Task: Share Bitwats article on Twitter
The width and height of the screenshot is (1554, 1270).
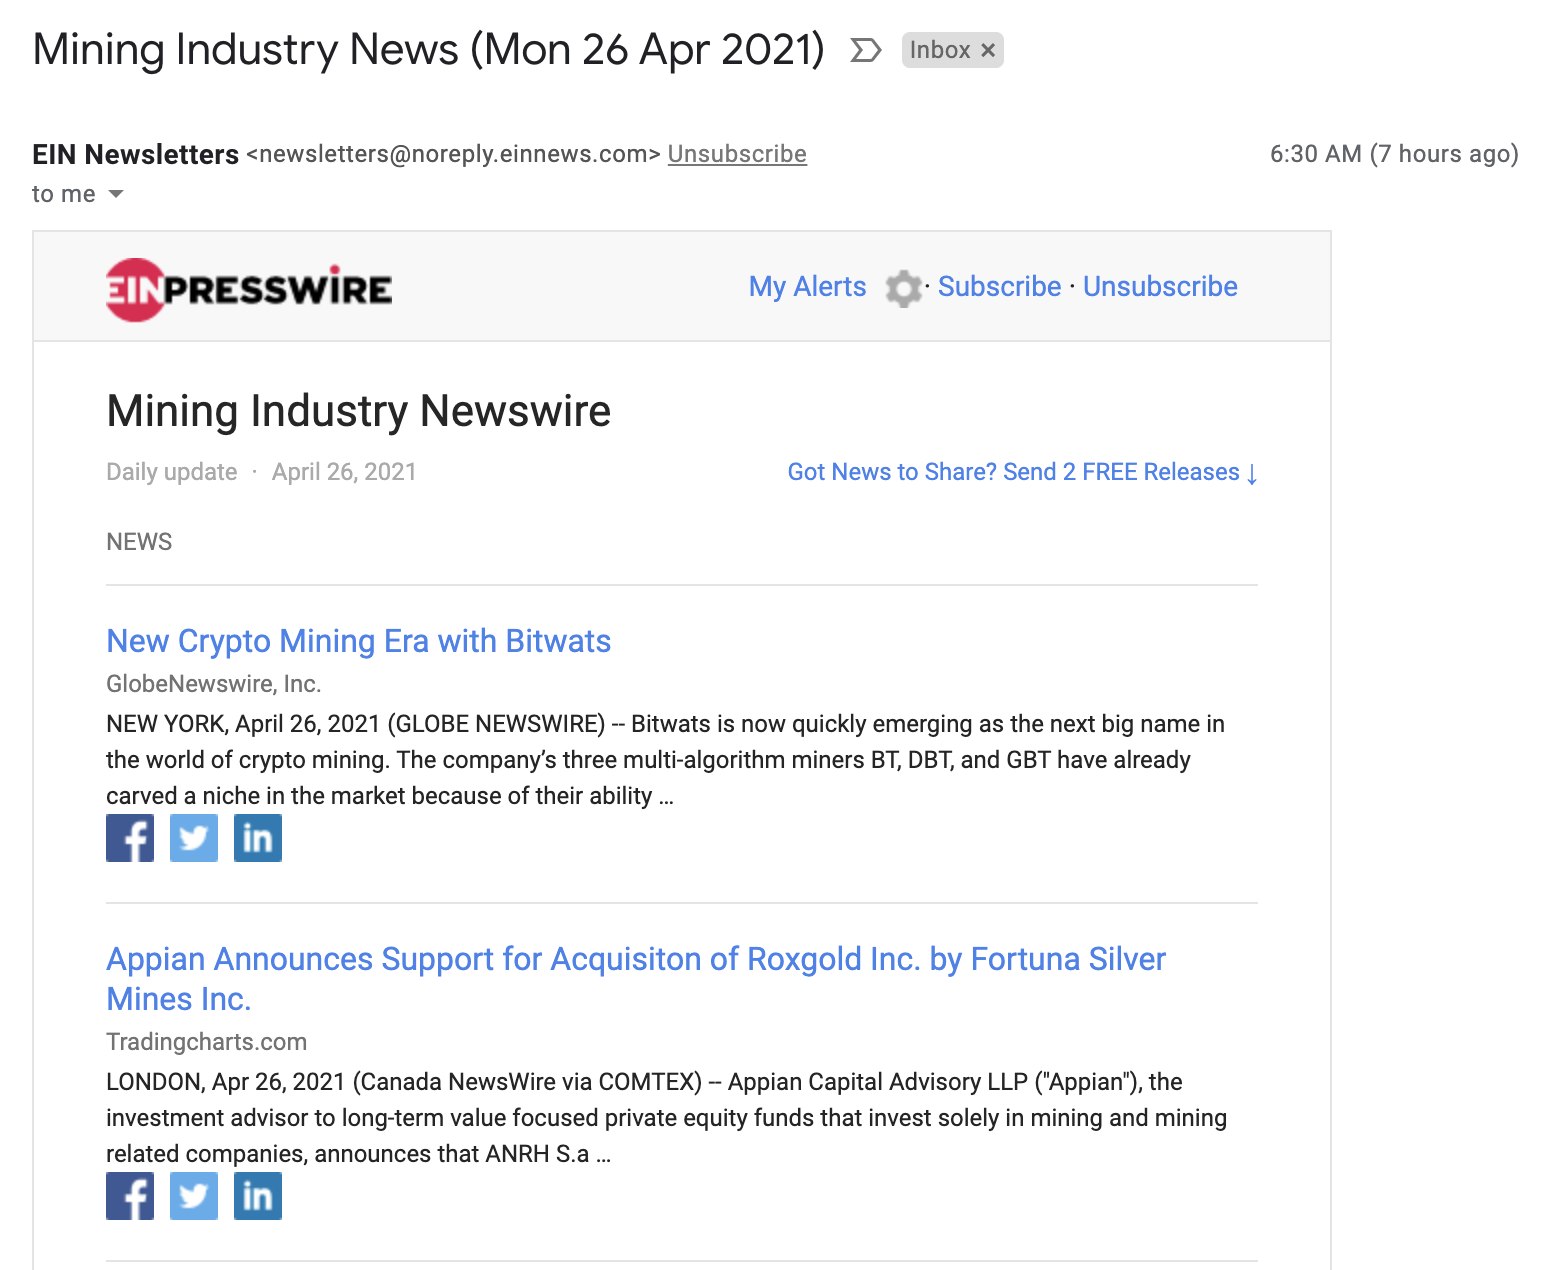Action: [194, 838]
